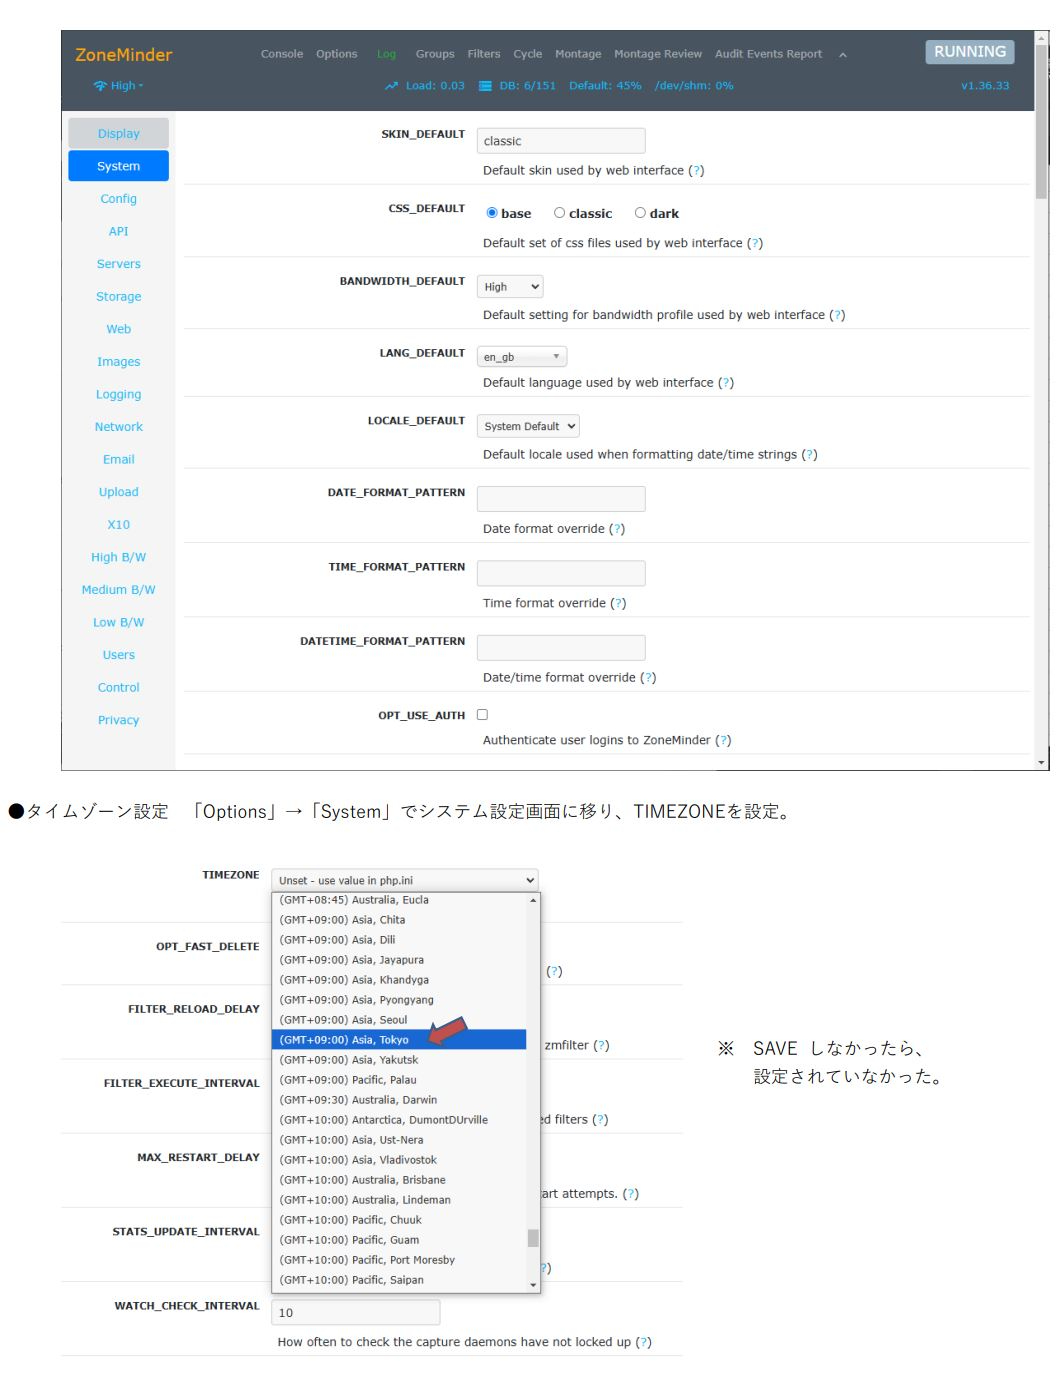Open the Console page link
This screenshot has height=1379, width=1064.
tap(282, 54)
